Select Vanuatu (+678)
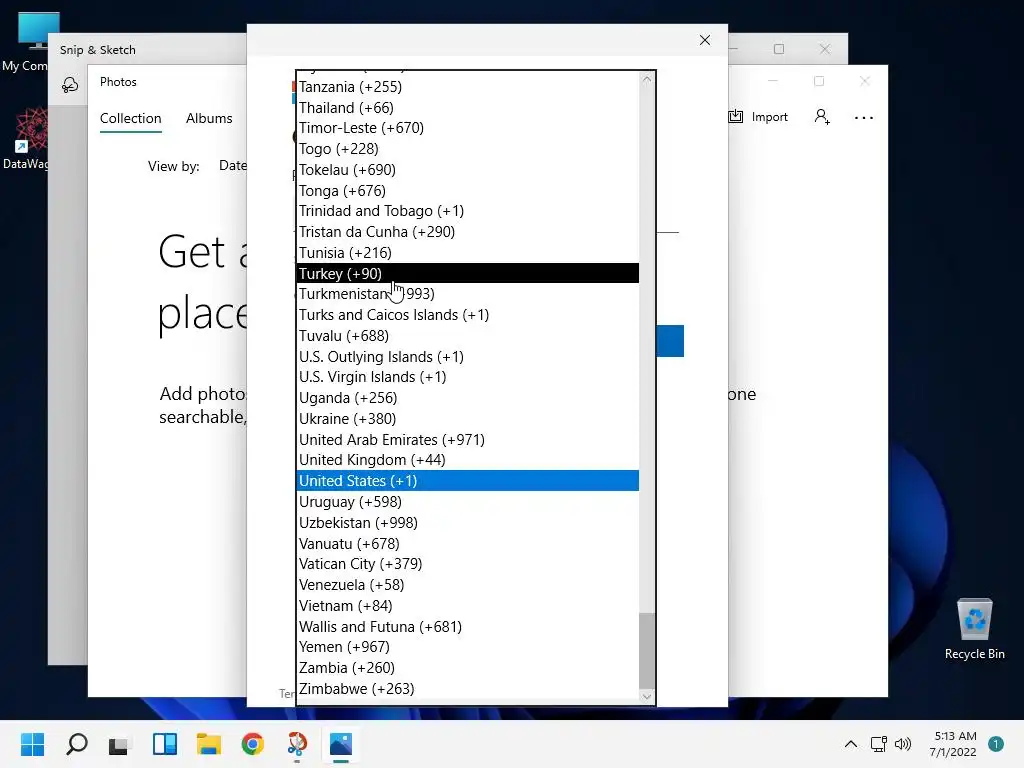Viewport: 1024px width, 768px height. coord(468,543)
